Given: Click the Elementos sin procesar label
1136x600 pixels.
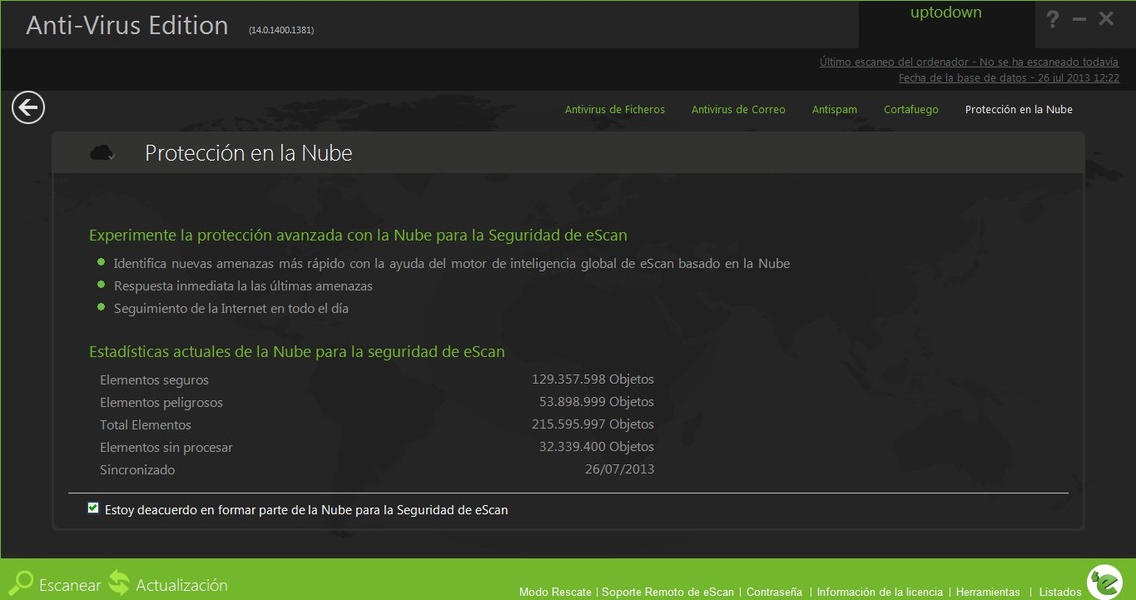Looking at the screenshot, I should [x=166, y=447].
